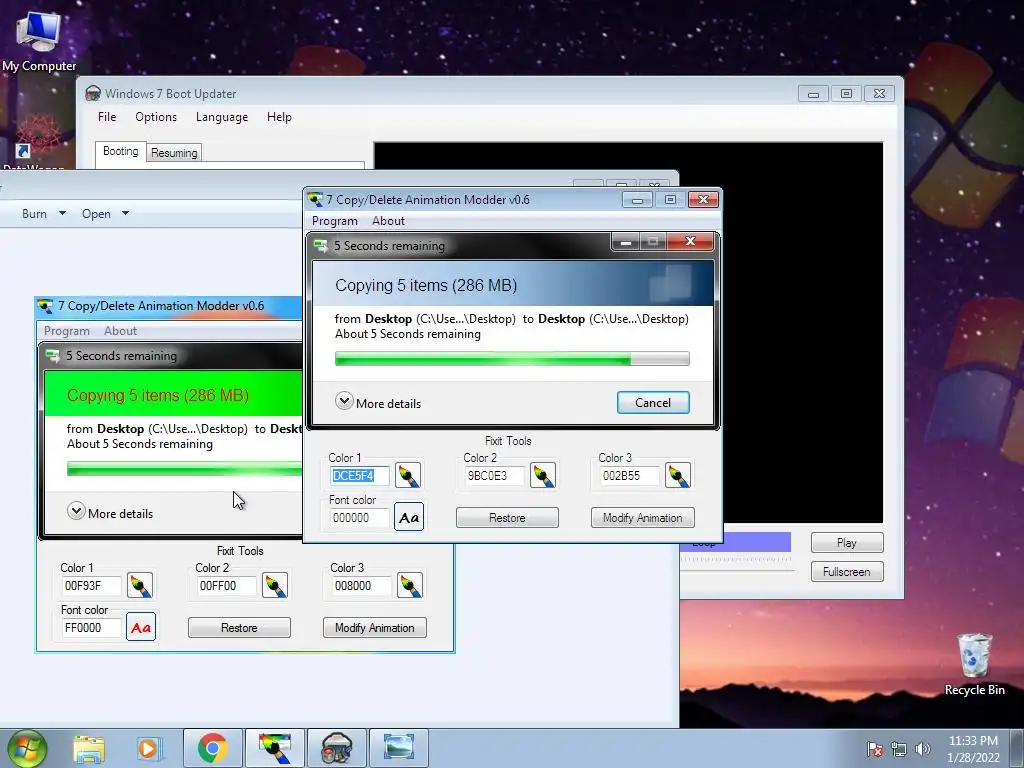
Task: Click the black animation preview in Boot Updater
Action: coord(802,332)
